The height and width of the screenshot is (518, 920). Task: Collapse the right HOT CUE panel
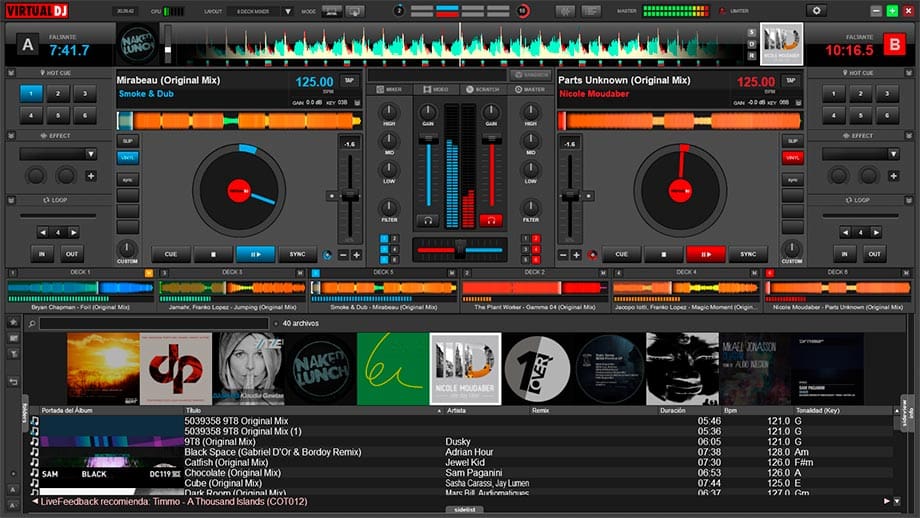(x=909, y=73)
